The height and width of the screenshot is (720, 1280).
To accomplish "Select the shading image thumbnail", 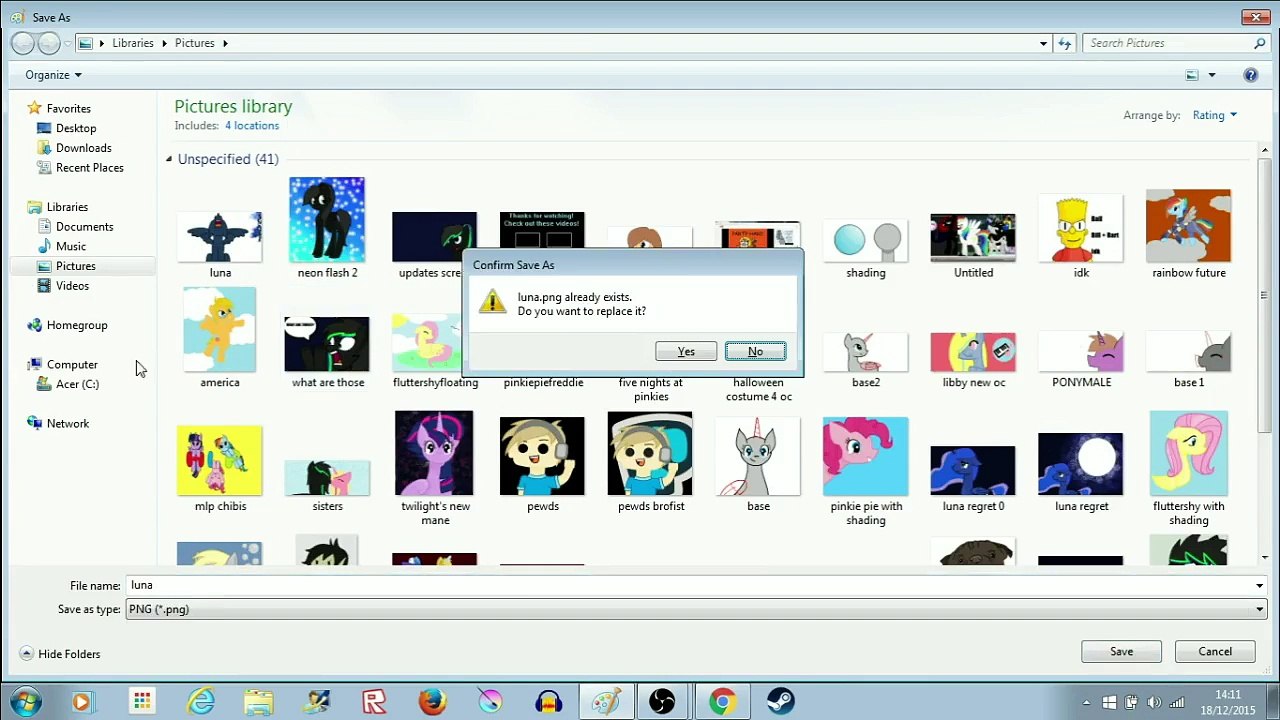I will 866,241.
